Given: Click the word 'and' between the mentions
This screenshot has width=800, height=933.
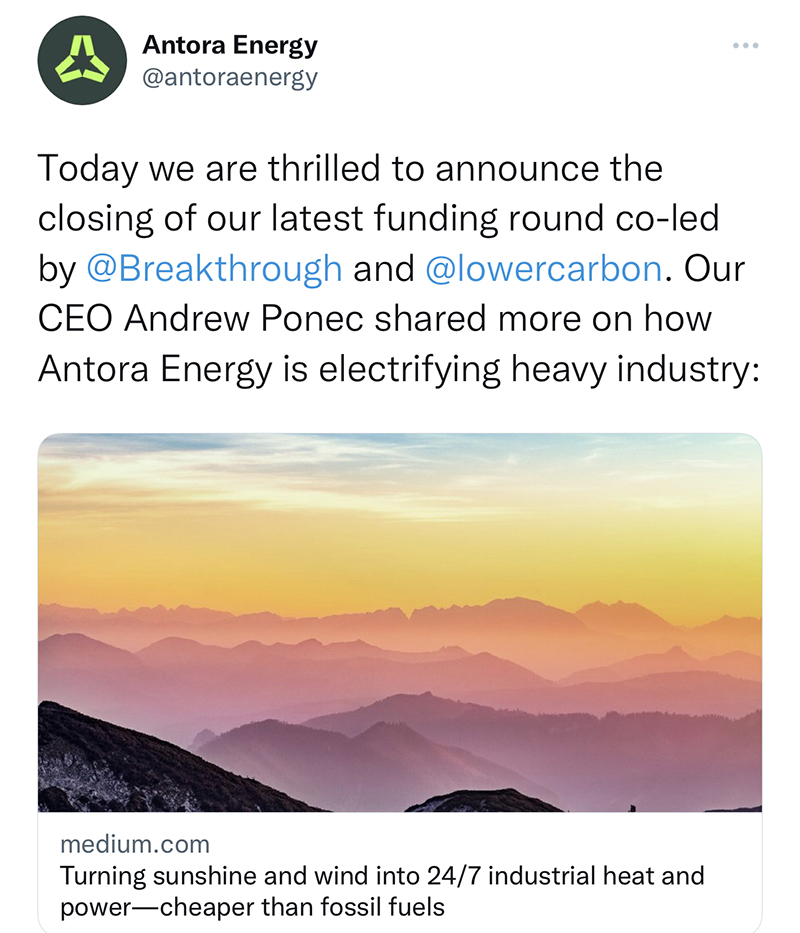Looking at the screenshot, I should [x=383, y=269].
